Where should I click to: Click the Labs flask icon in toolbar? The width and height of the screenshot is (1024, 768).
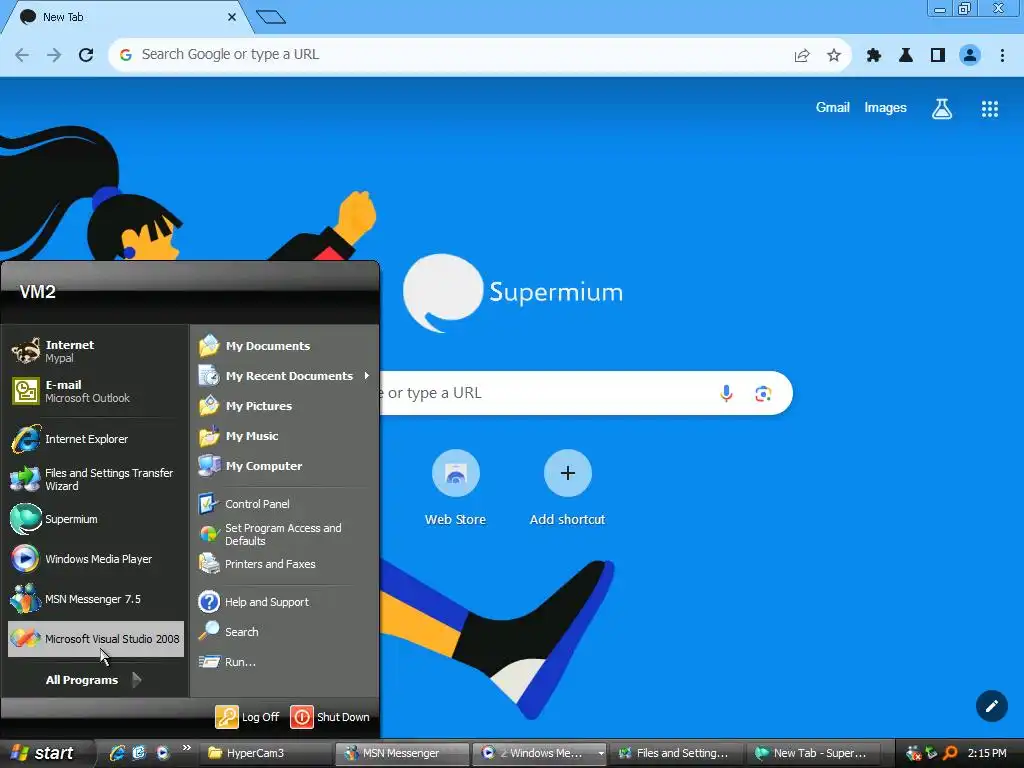[x=906, y=55]
